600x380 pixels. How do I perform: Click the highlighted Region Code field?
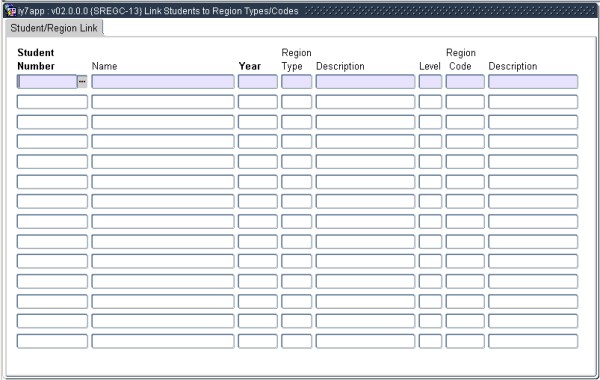pyautogui.click(x=465, y=82)
